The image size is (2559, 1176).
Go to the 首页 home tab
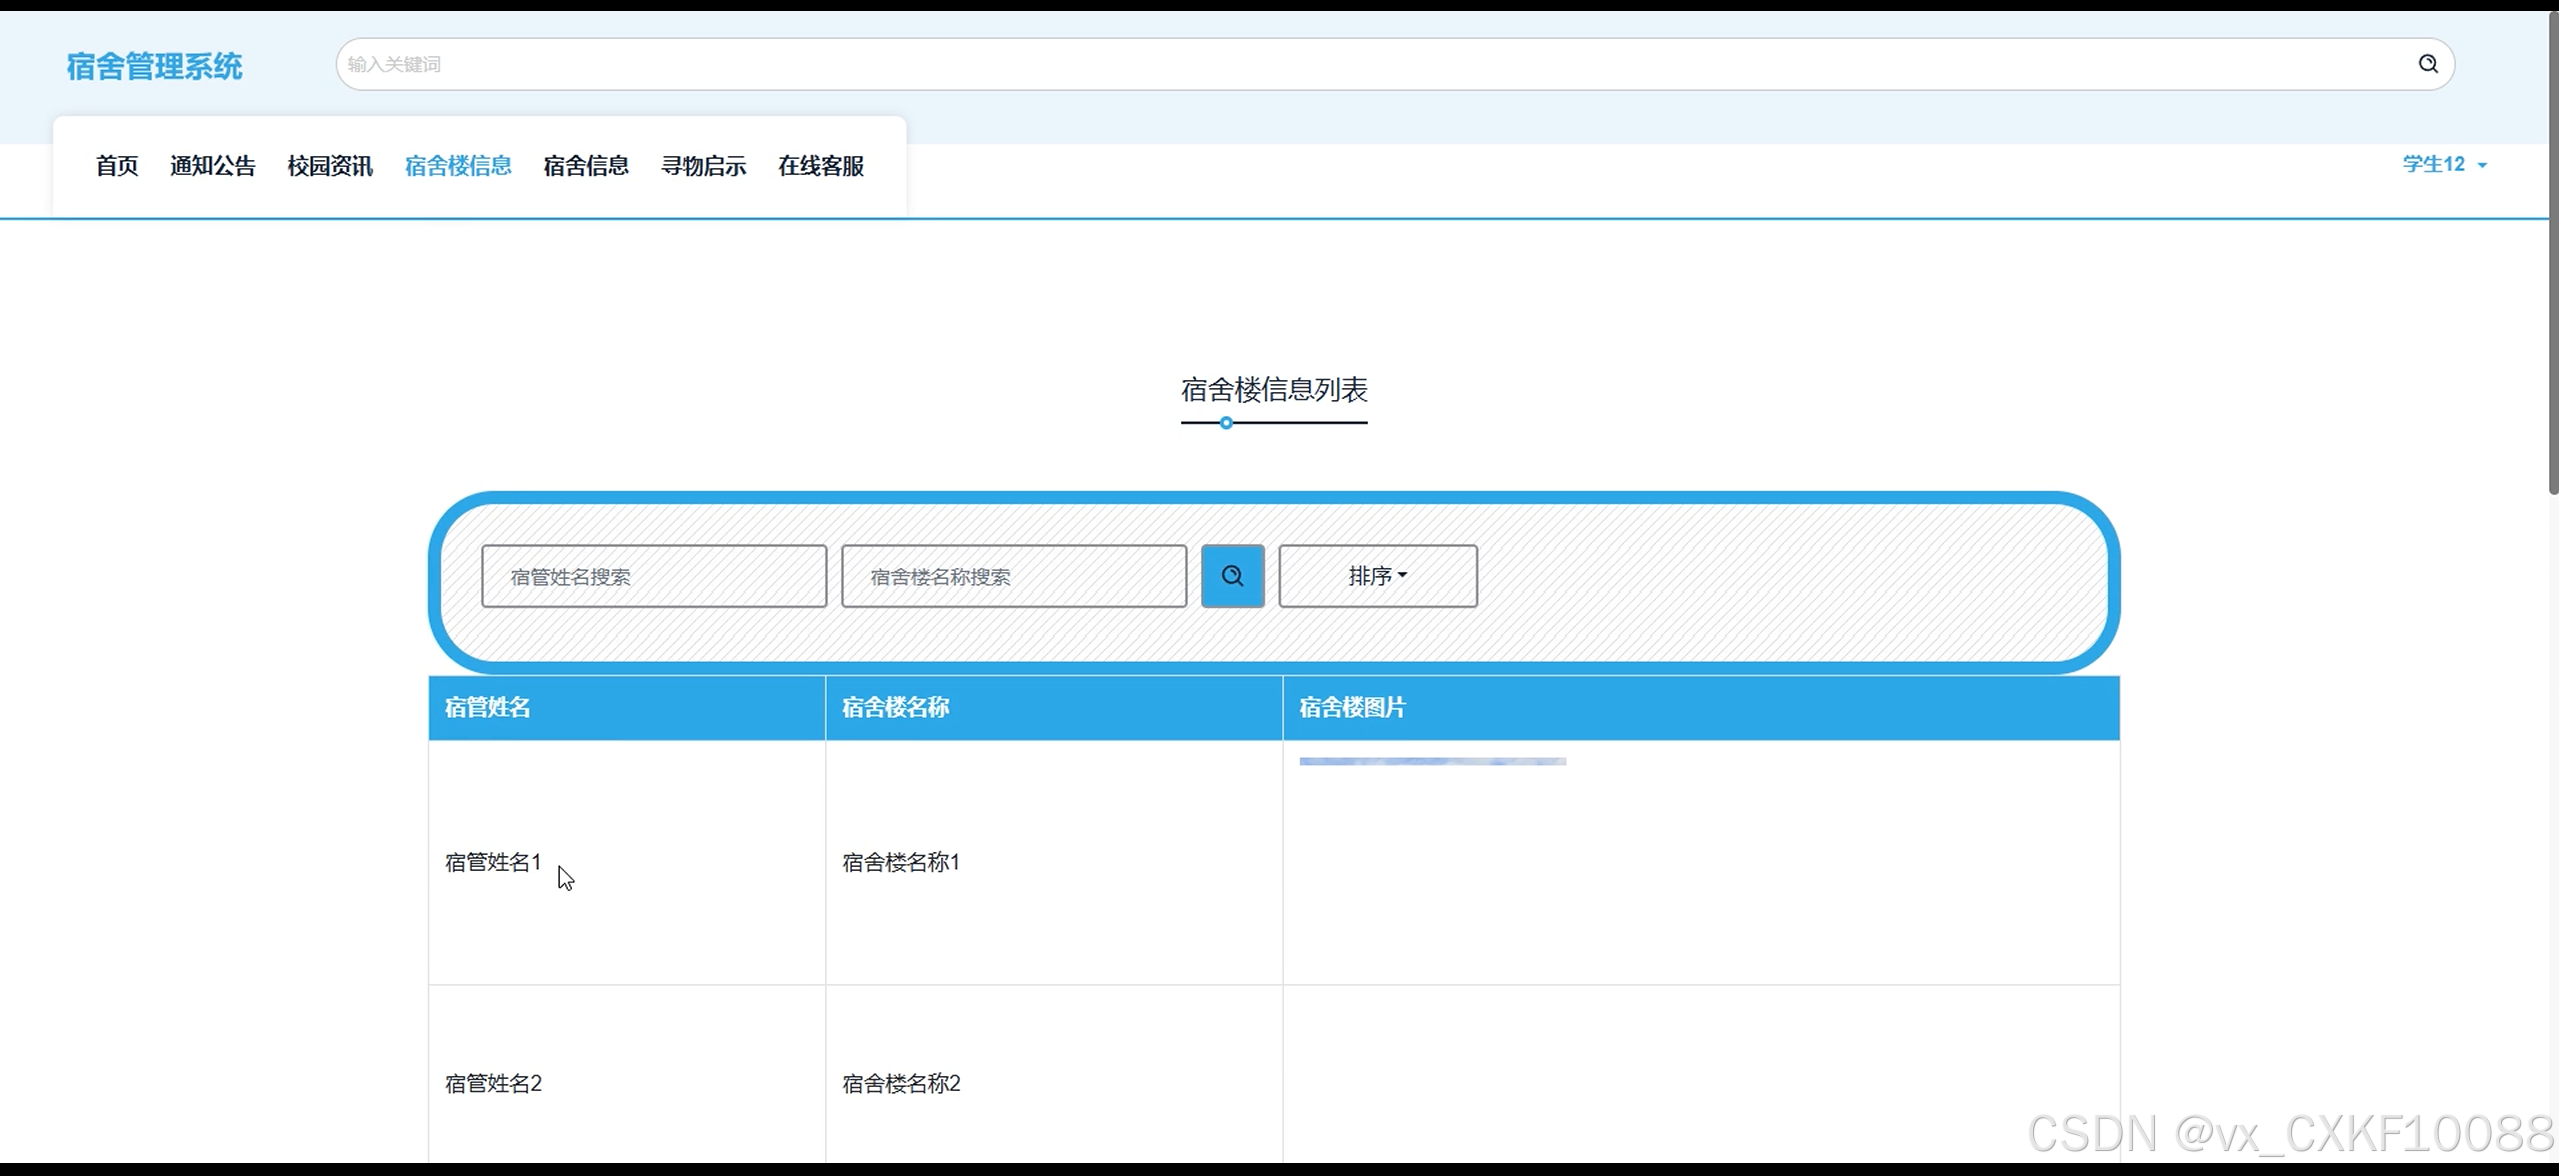117,166
